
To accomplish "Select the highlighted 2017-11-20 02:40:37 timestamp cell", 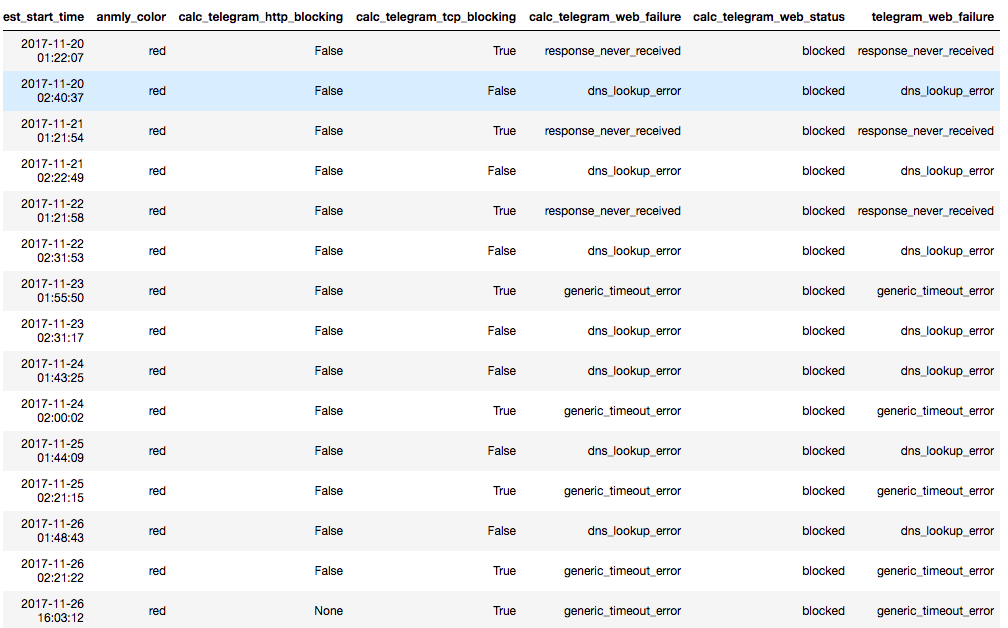I will [x=52, y=91].
